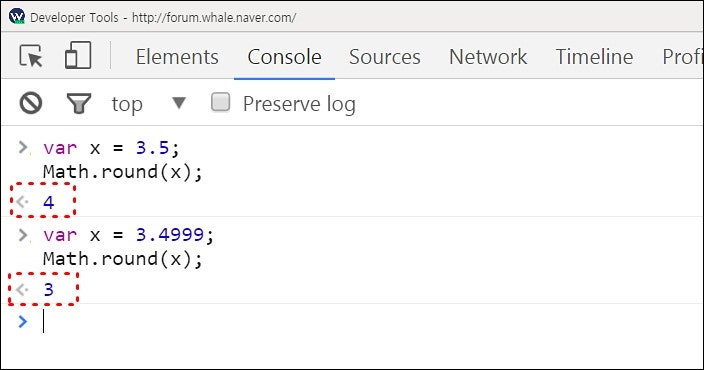
Task: Click the output value 4
Action: click(48, 202)
